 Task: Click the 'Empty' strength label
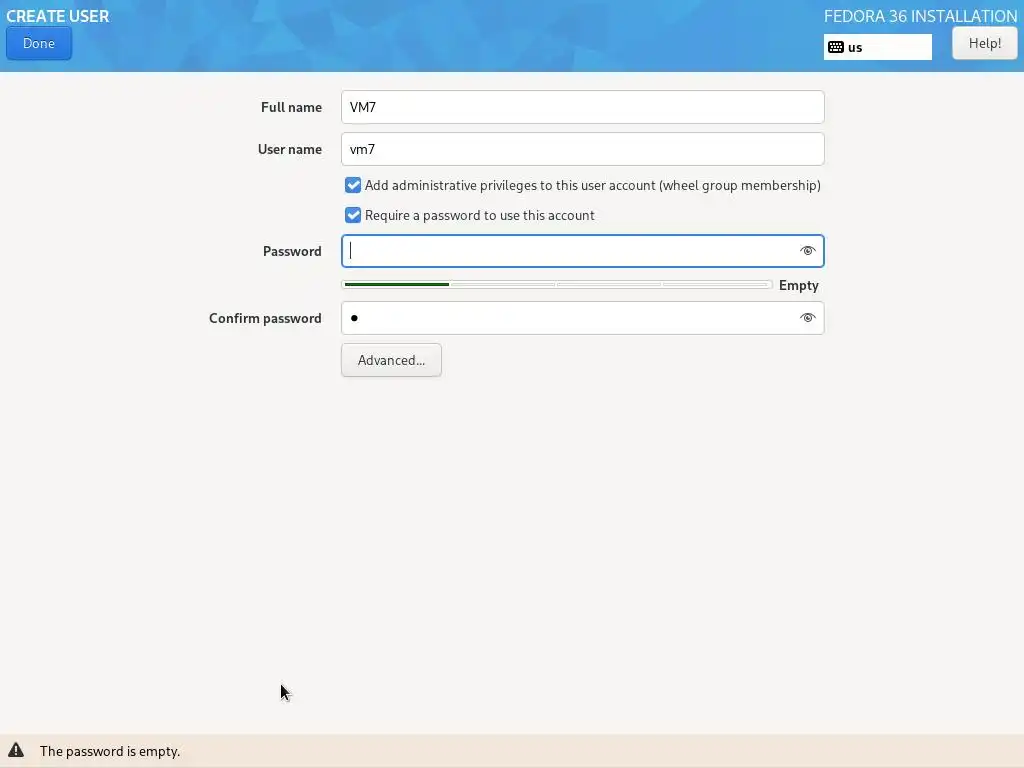(x=798, y=285)
